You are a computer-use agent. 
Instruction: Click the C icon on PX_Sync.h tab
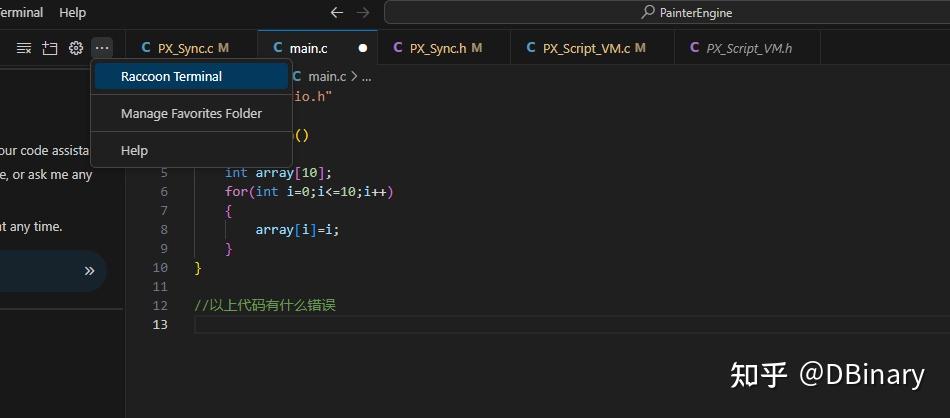pyautogui.click(x=397, y=48)
